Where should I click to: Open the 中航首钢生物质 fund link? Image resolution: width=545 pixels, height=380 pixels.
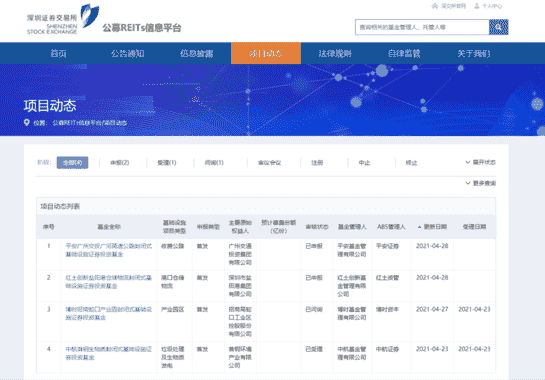tap(109, 353)
